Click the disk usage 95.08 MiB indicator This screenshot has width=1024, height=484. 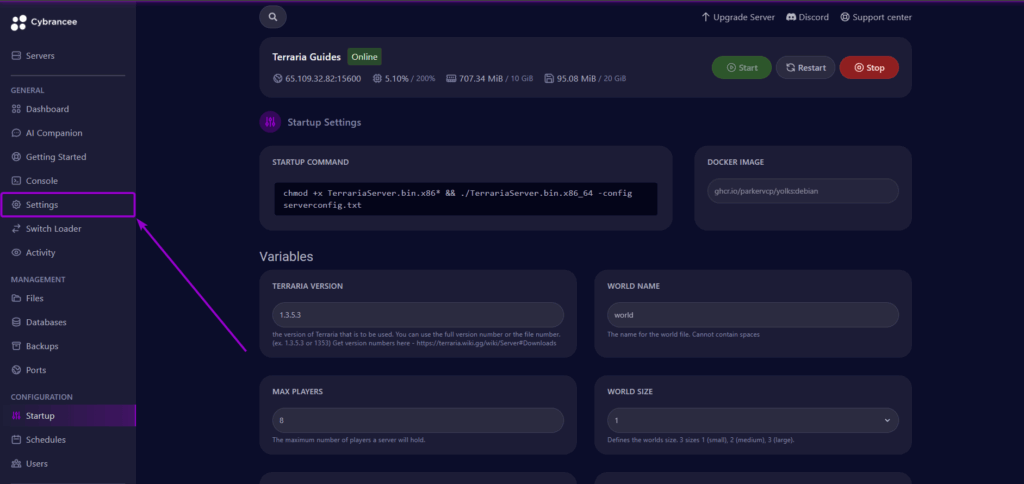pos(585,78)
